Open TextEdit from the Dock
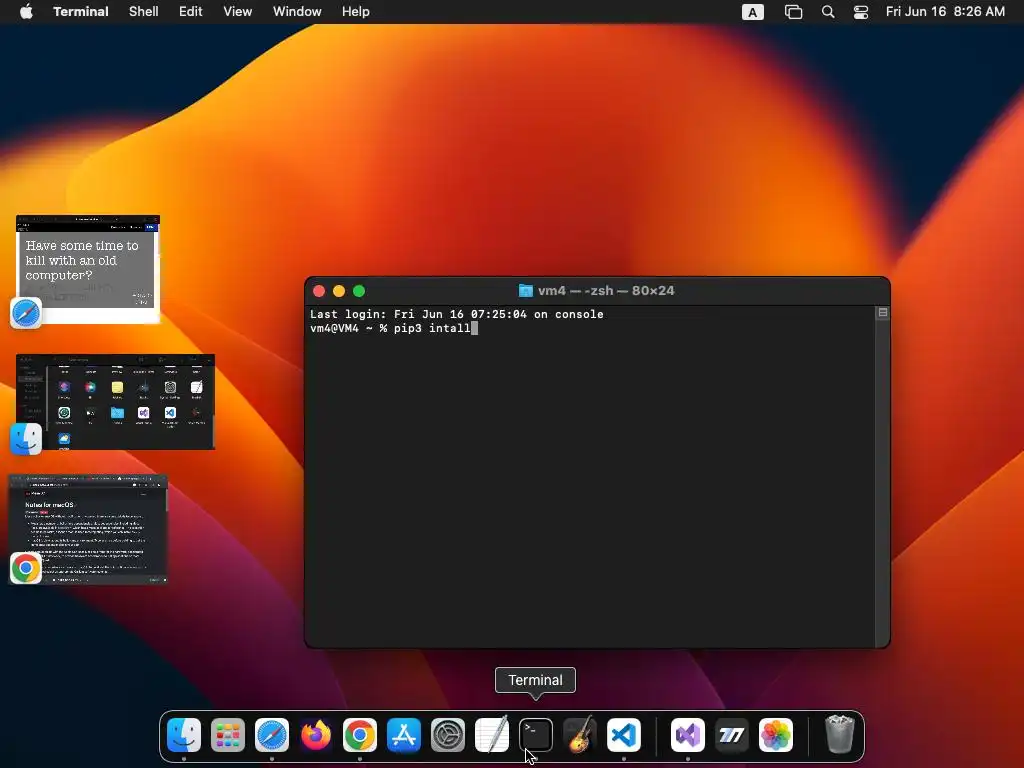The image size is (1024, 768). [492, 735]
